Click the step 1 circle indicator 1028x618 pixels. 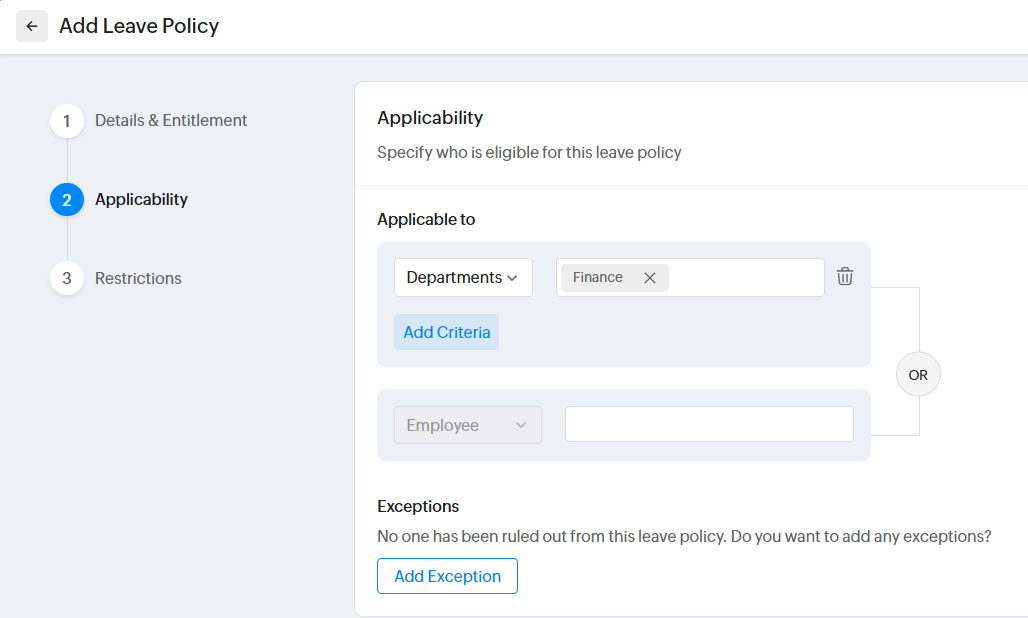pos(67,121)
